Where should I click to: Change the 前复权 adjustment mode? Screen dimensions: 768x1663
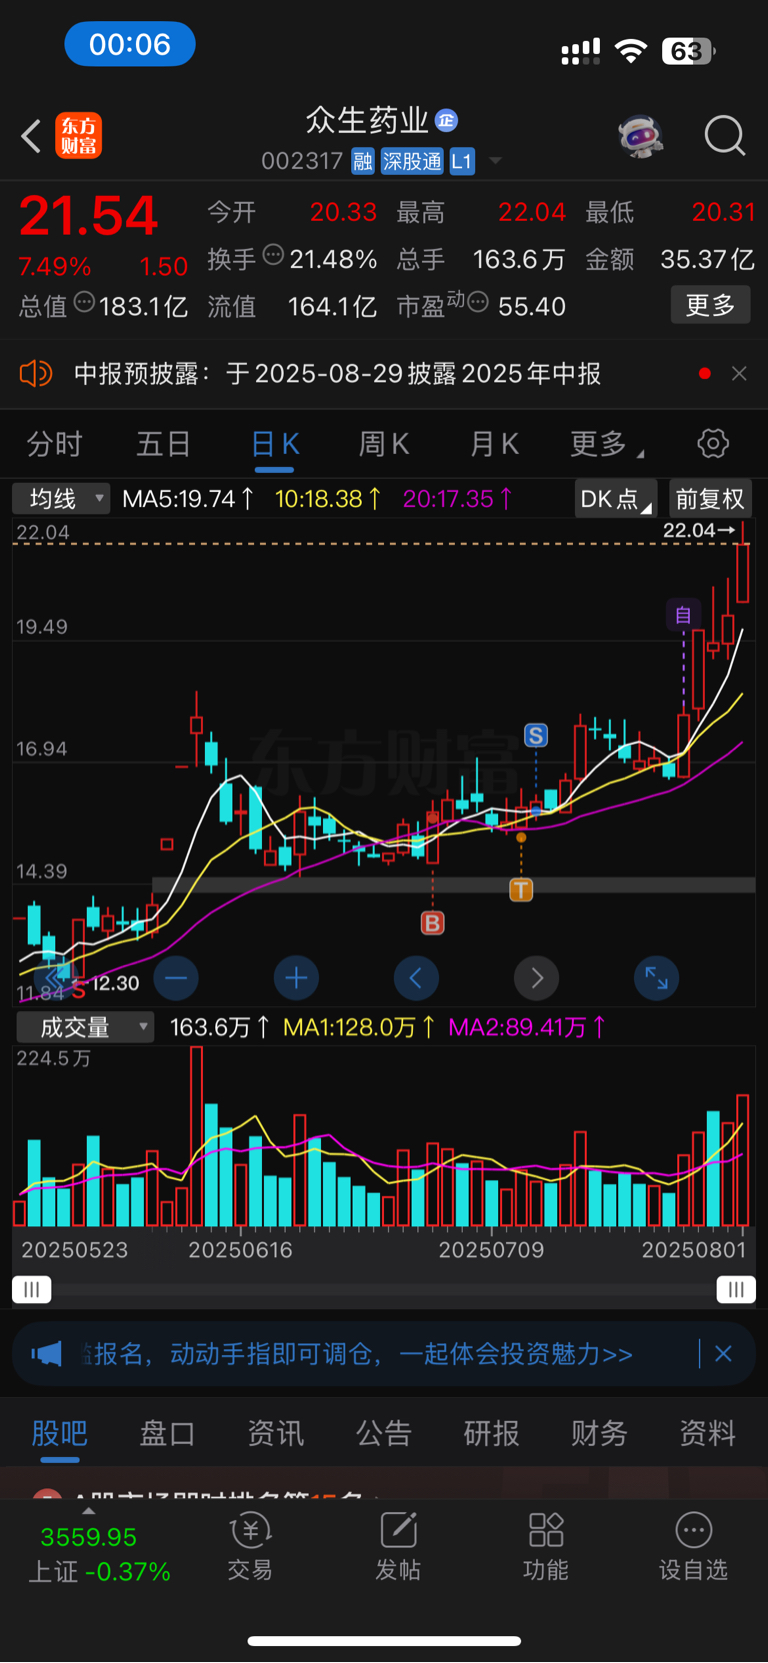click(710, 498)
